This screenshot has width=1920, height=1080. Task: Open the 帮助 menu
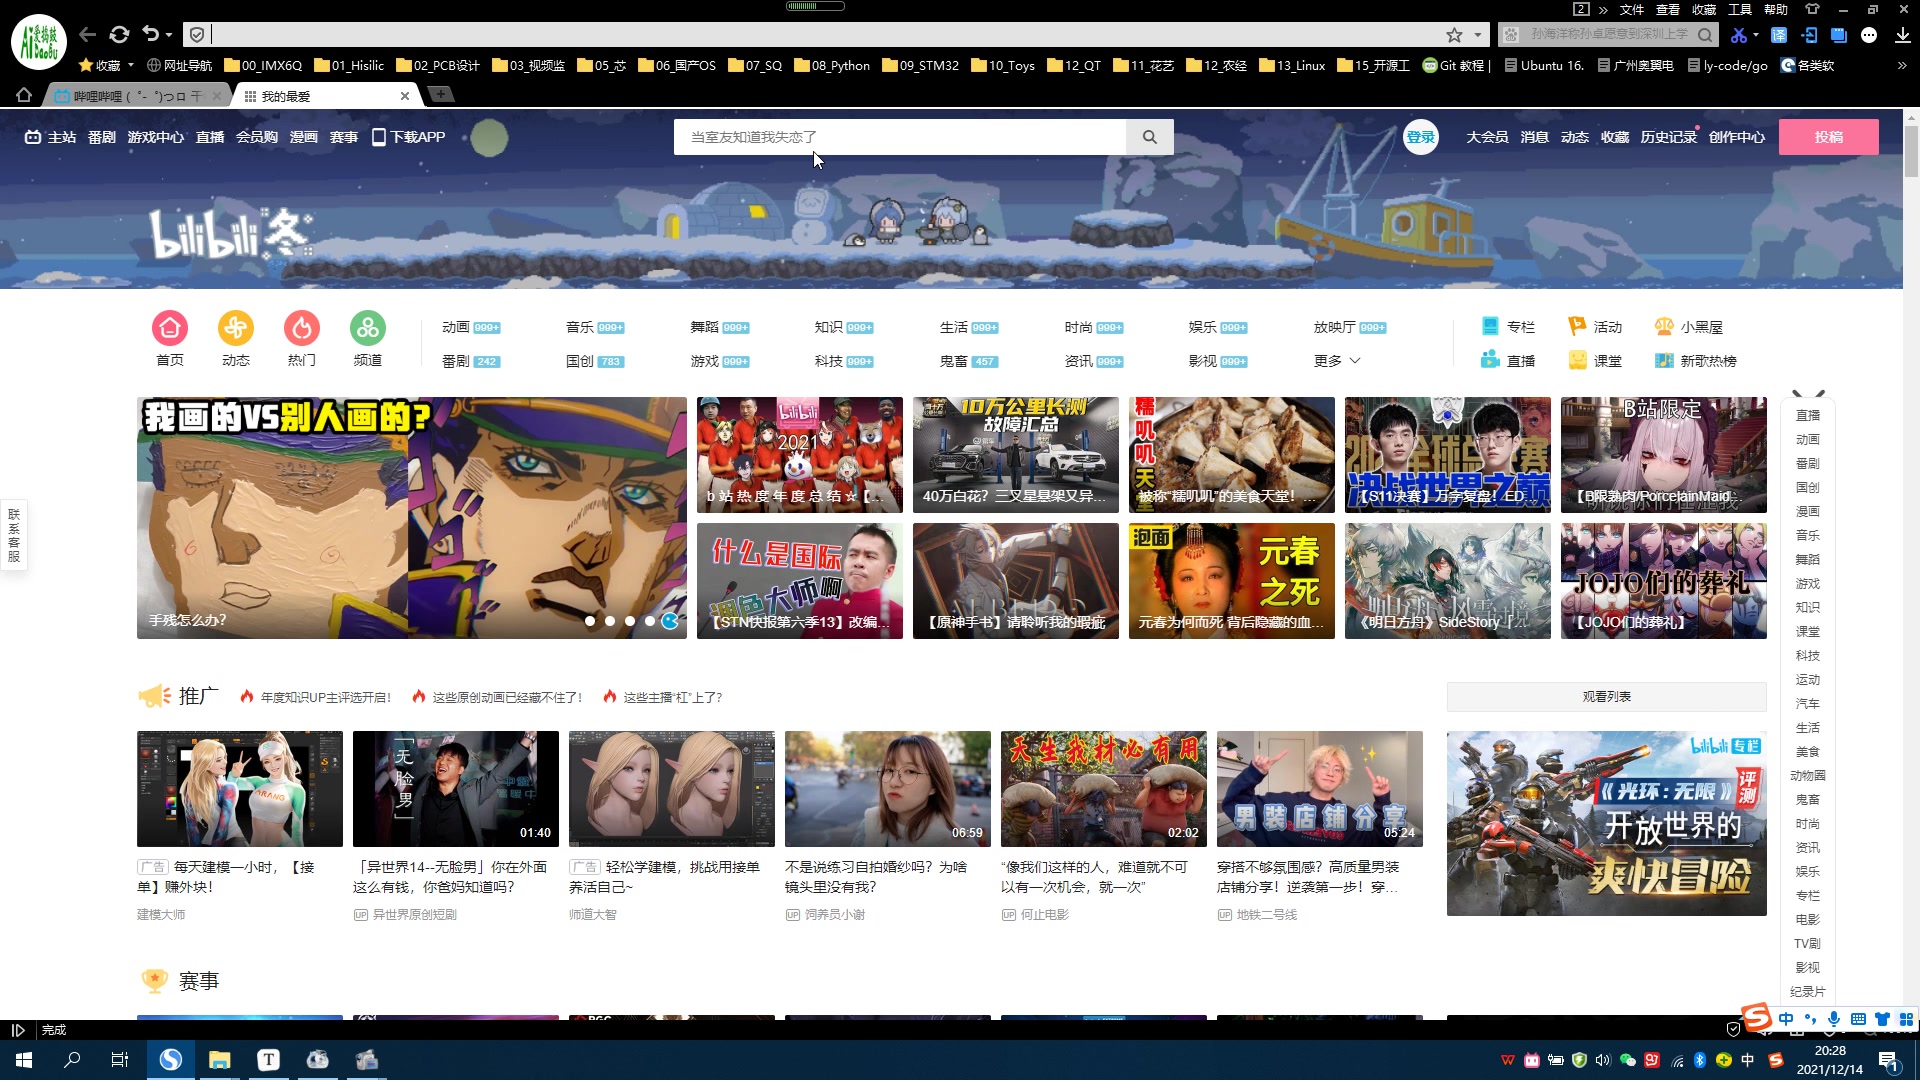point(1776,9)
